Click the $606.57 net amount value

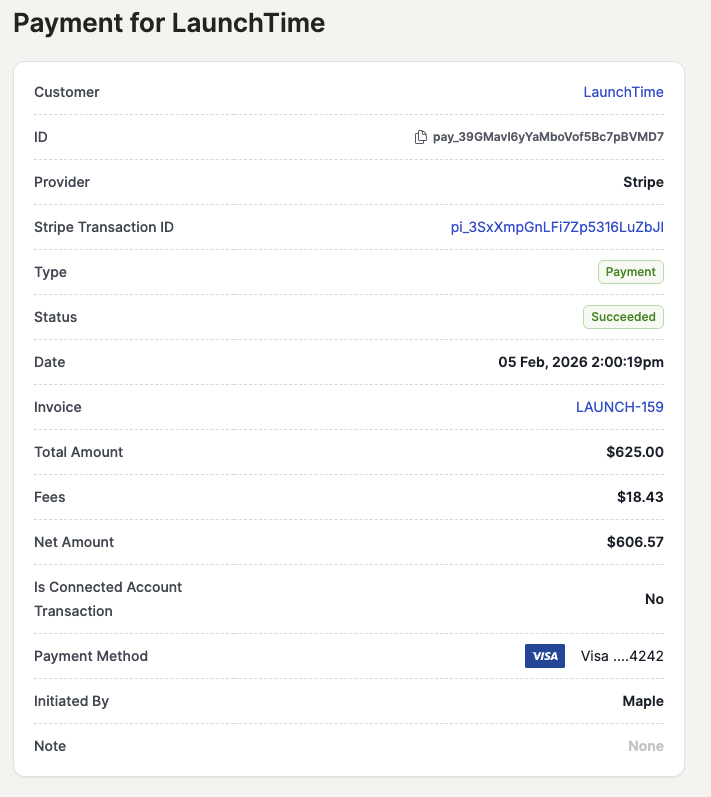634,542
